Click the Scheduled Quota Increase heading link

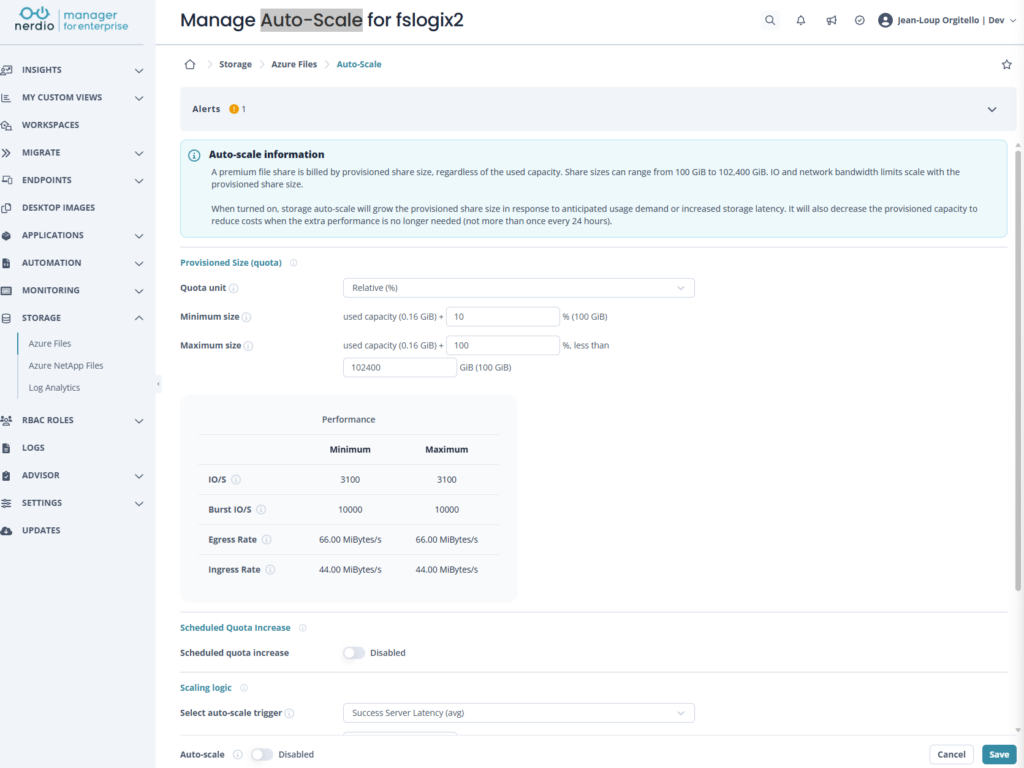point(235,628)
